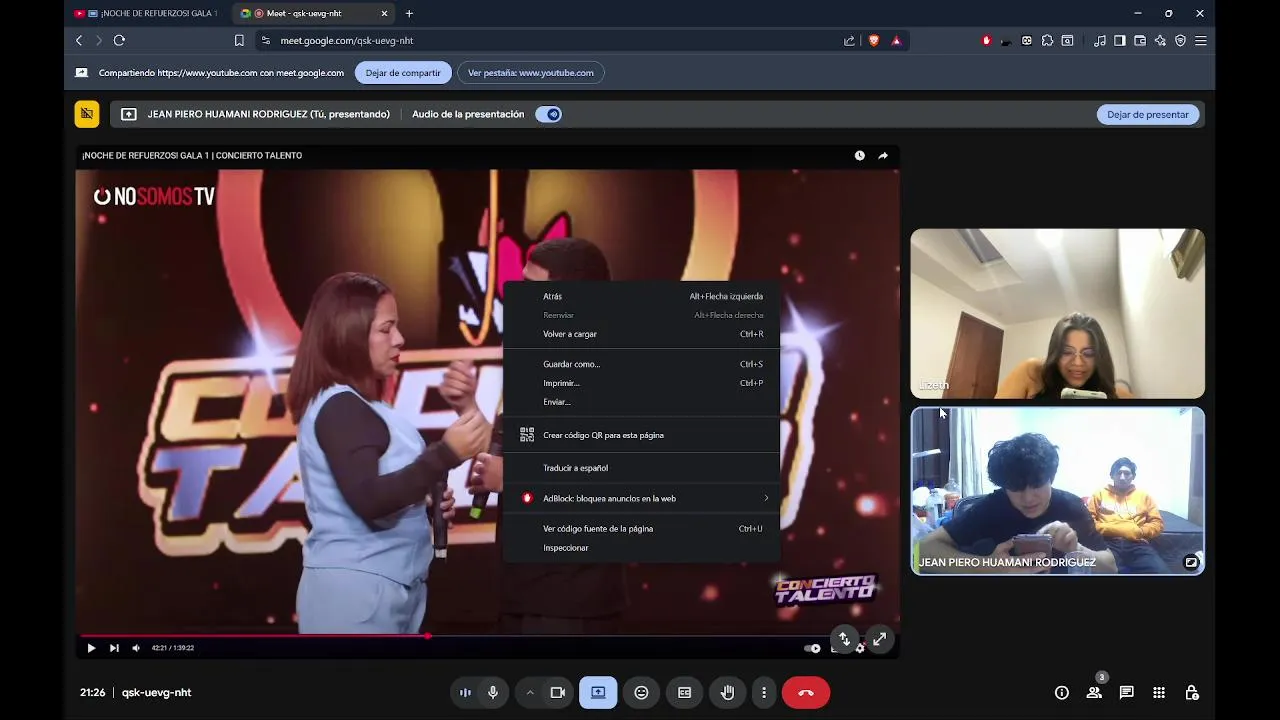Choose Imprimir... in context menu
The height and width of the screenshot is (720, 1280).
tap(641, 383)
